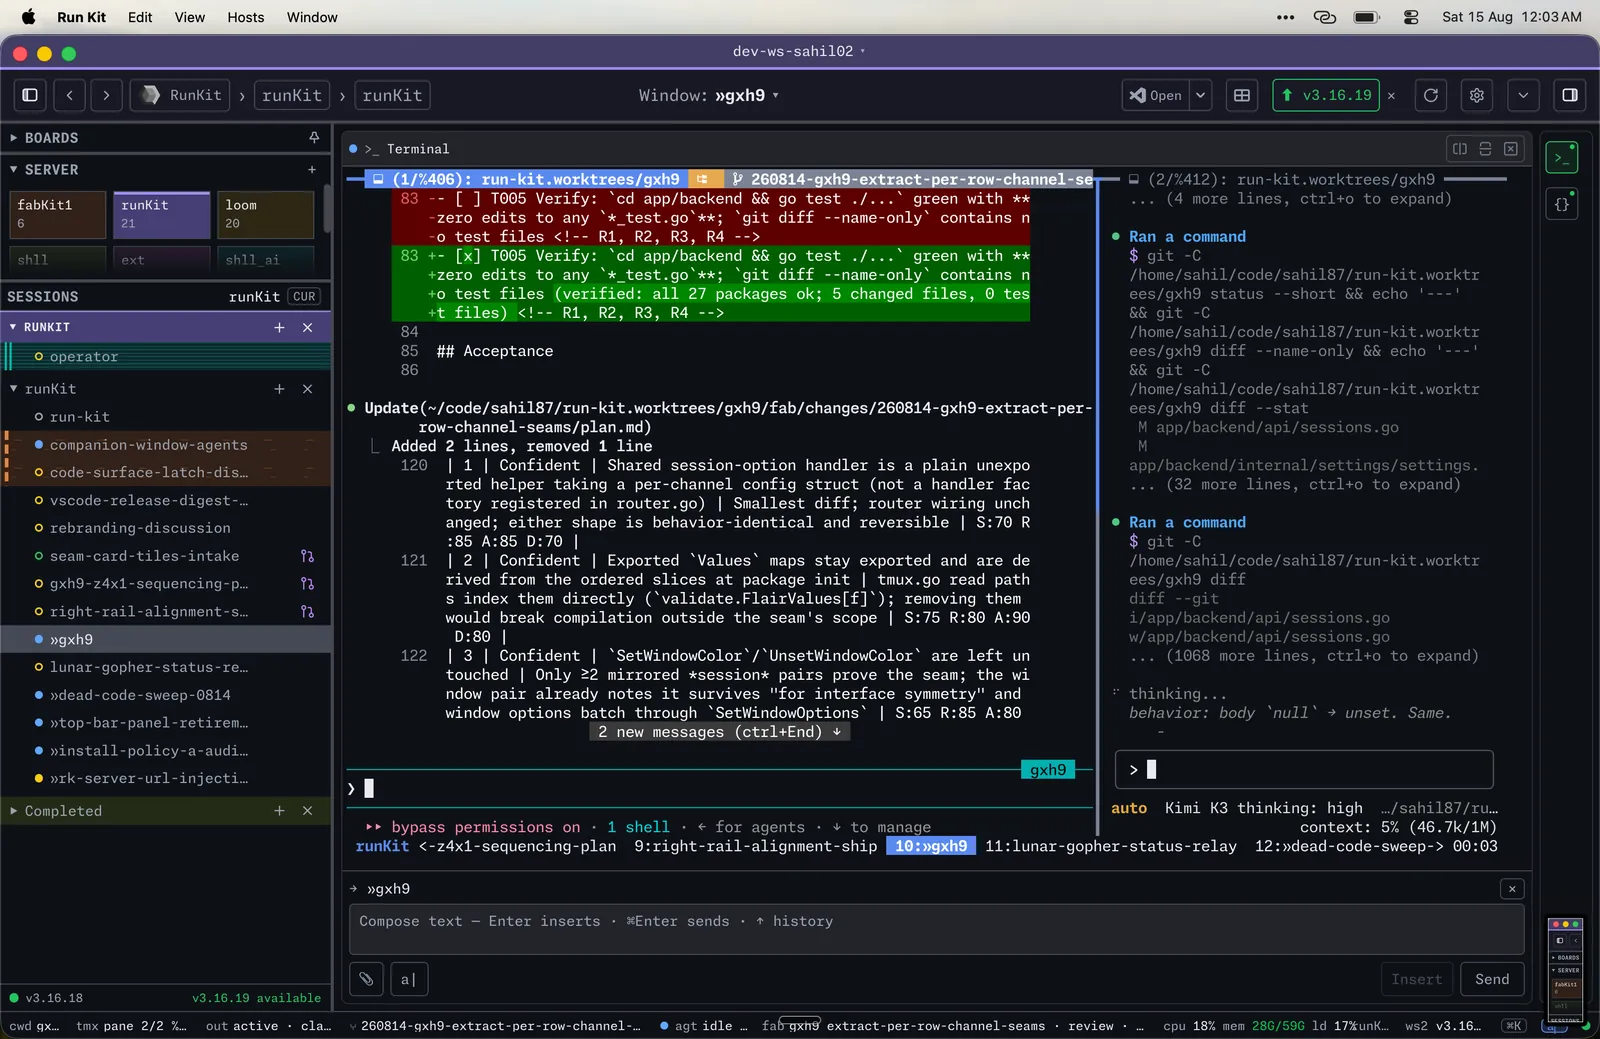The height and width of the screenshot is (1039, 1600).
Task: Select tmux tab 11:lunar-gopher-status-relay
Action: pyautogui.click(x=1110, y=846)
